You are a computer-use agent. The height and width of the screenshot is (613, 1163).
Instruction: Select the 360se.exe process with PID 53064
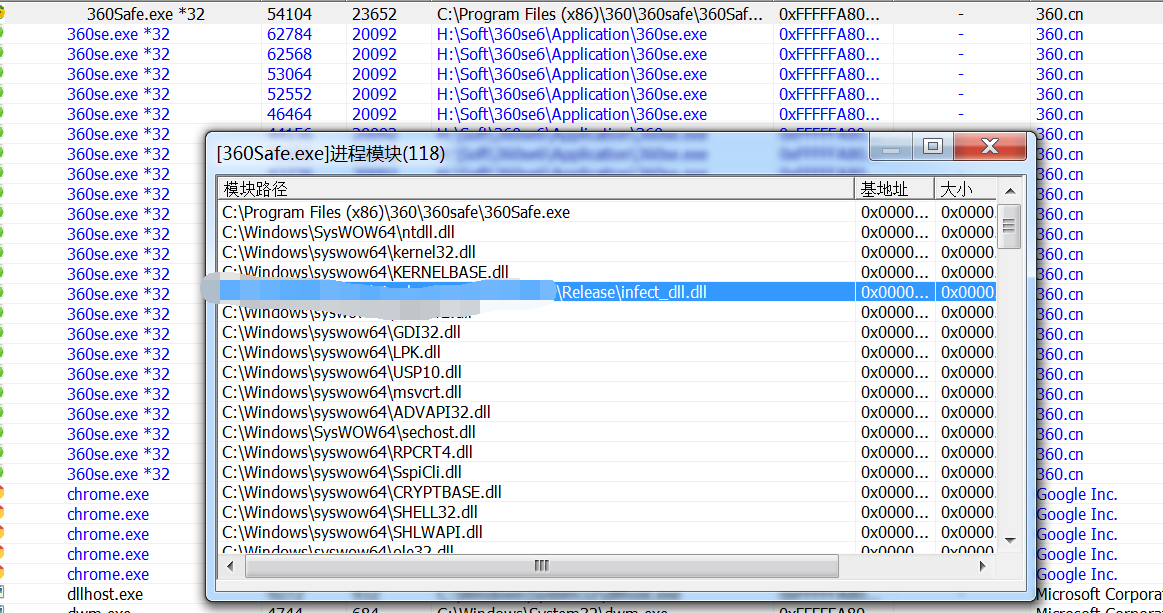pos(118,74)
